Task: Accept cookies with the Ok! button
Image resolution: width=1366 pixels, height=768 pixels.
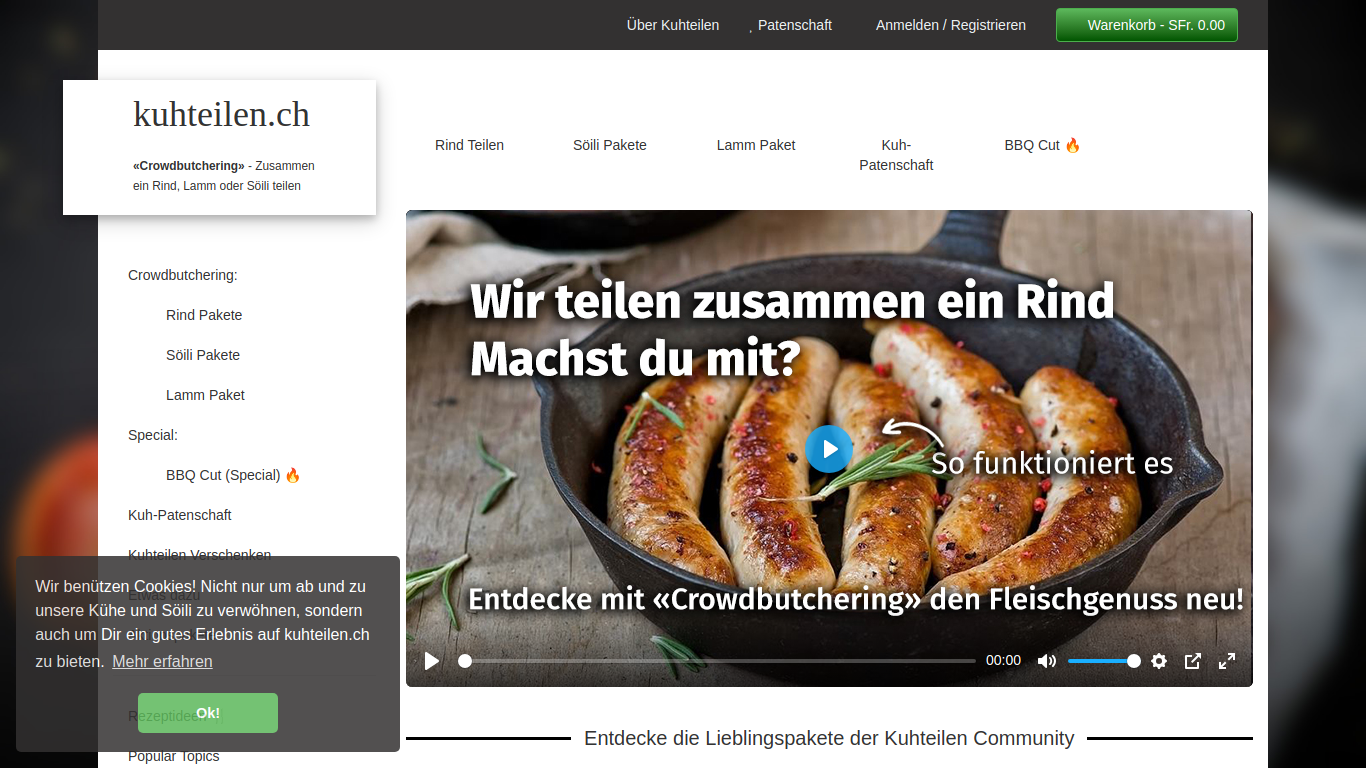Action: (208, 713)
